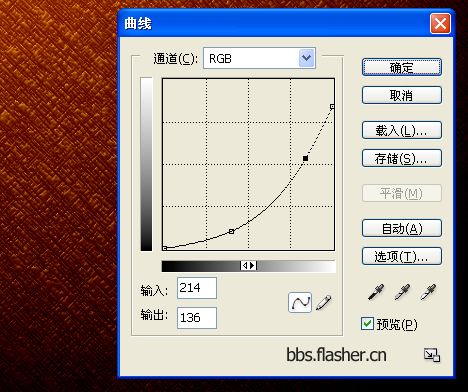Click the 选项(T)... button
Screen dimensions: 468x392
402,256
